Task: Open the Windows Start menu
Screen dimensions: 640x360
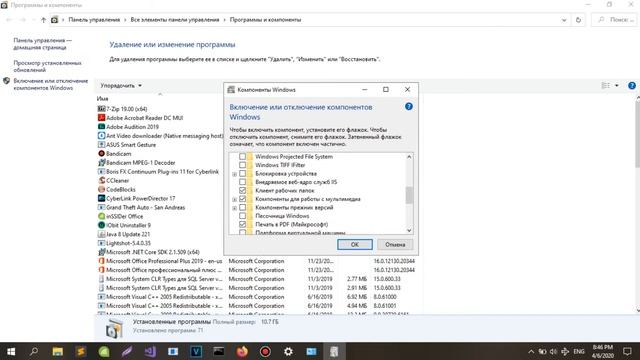Action: click(11, 351)
